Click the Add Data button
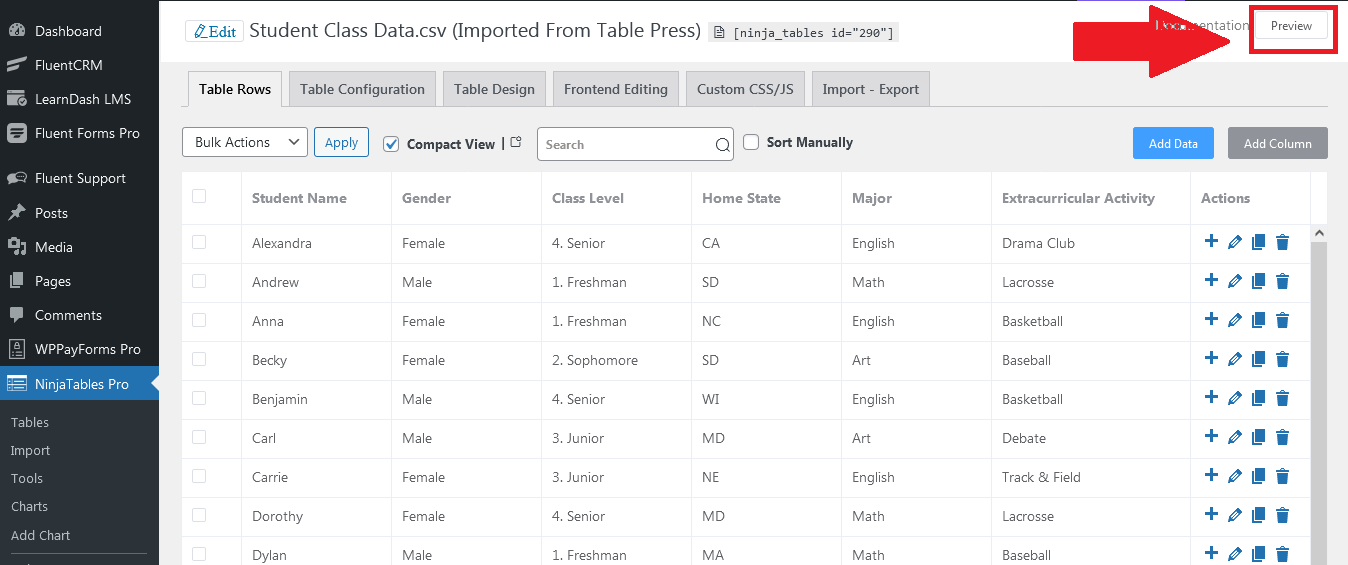1348x565 pixels. (1173, 143)
